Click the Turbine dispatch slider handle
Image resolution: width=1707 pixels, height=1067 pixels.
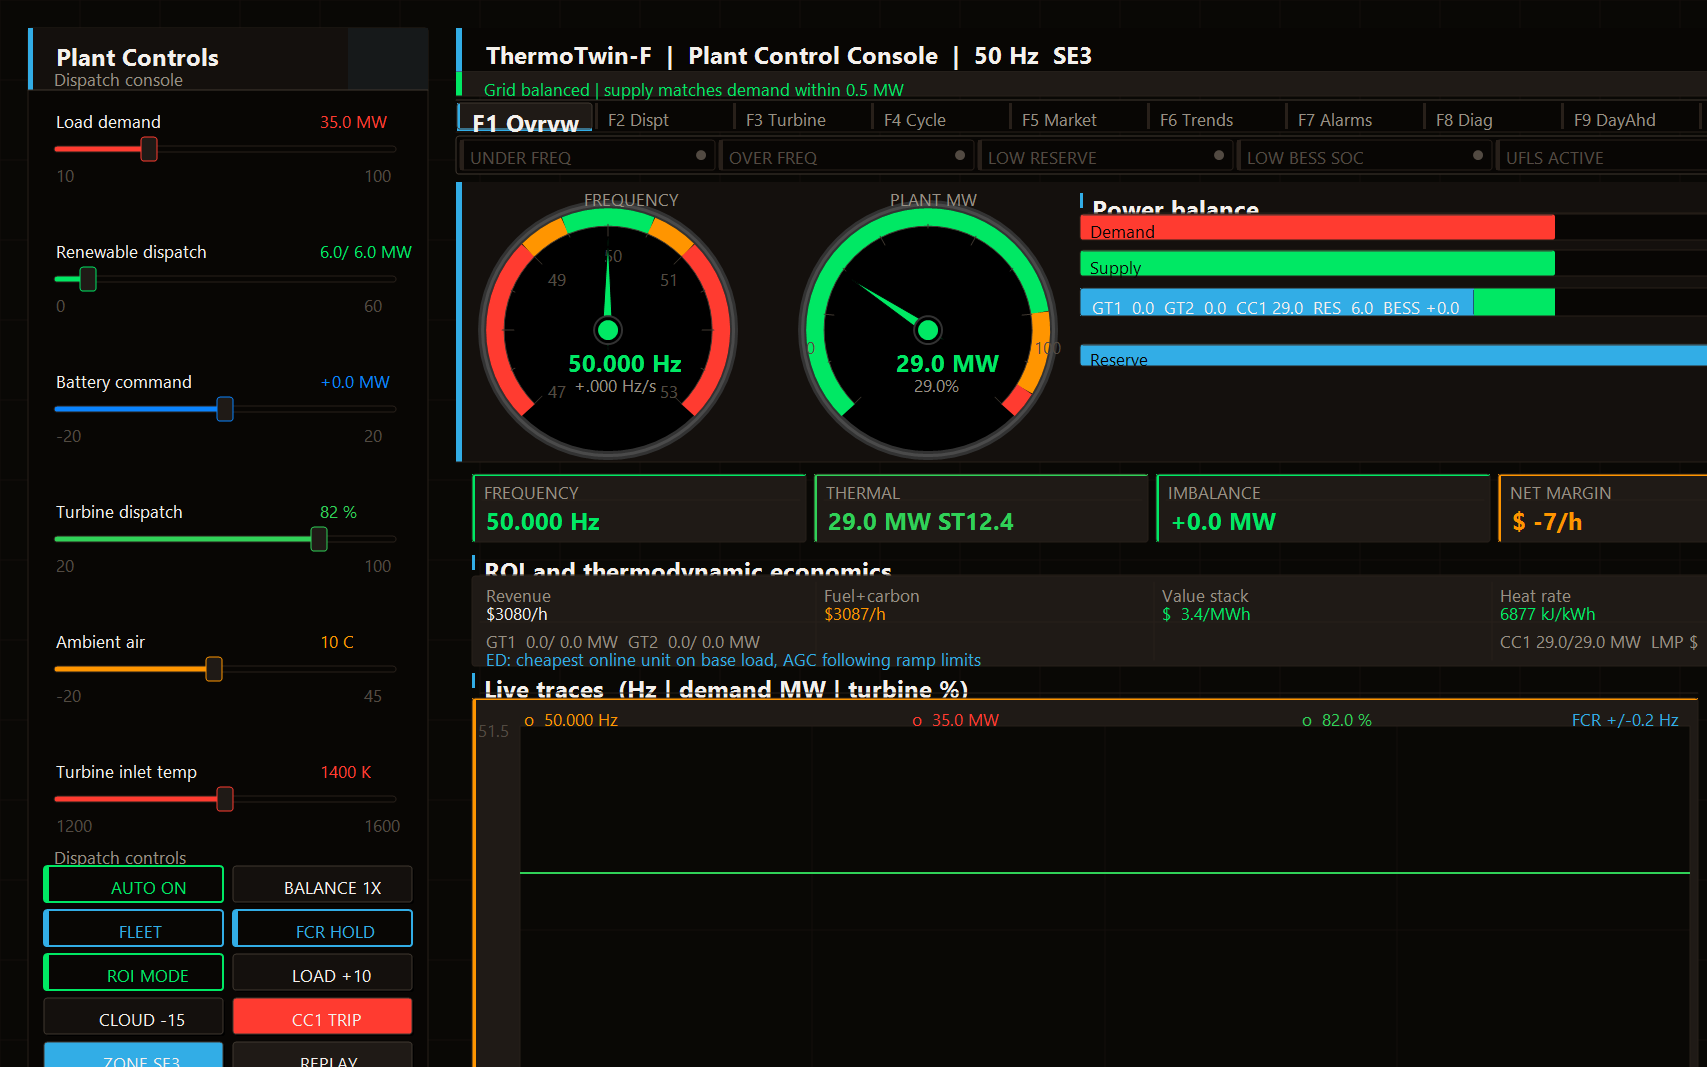pos(319,539)
